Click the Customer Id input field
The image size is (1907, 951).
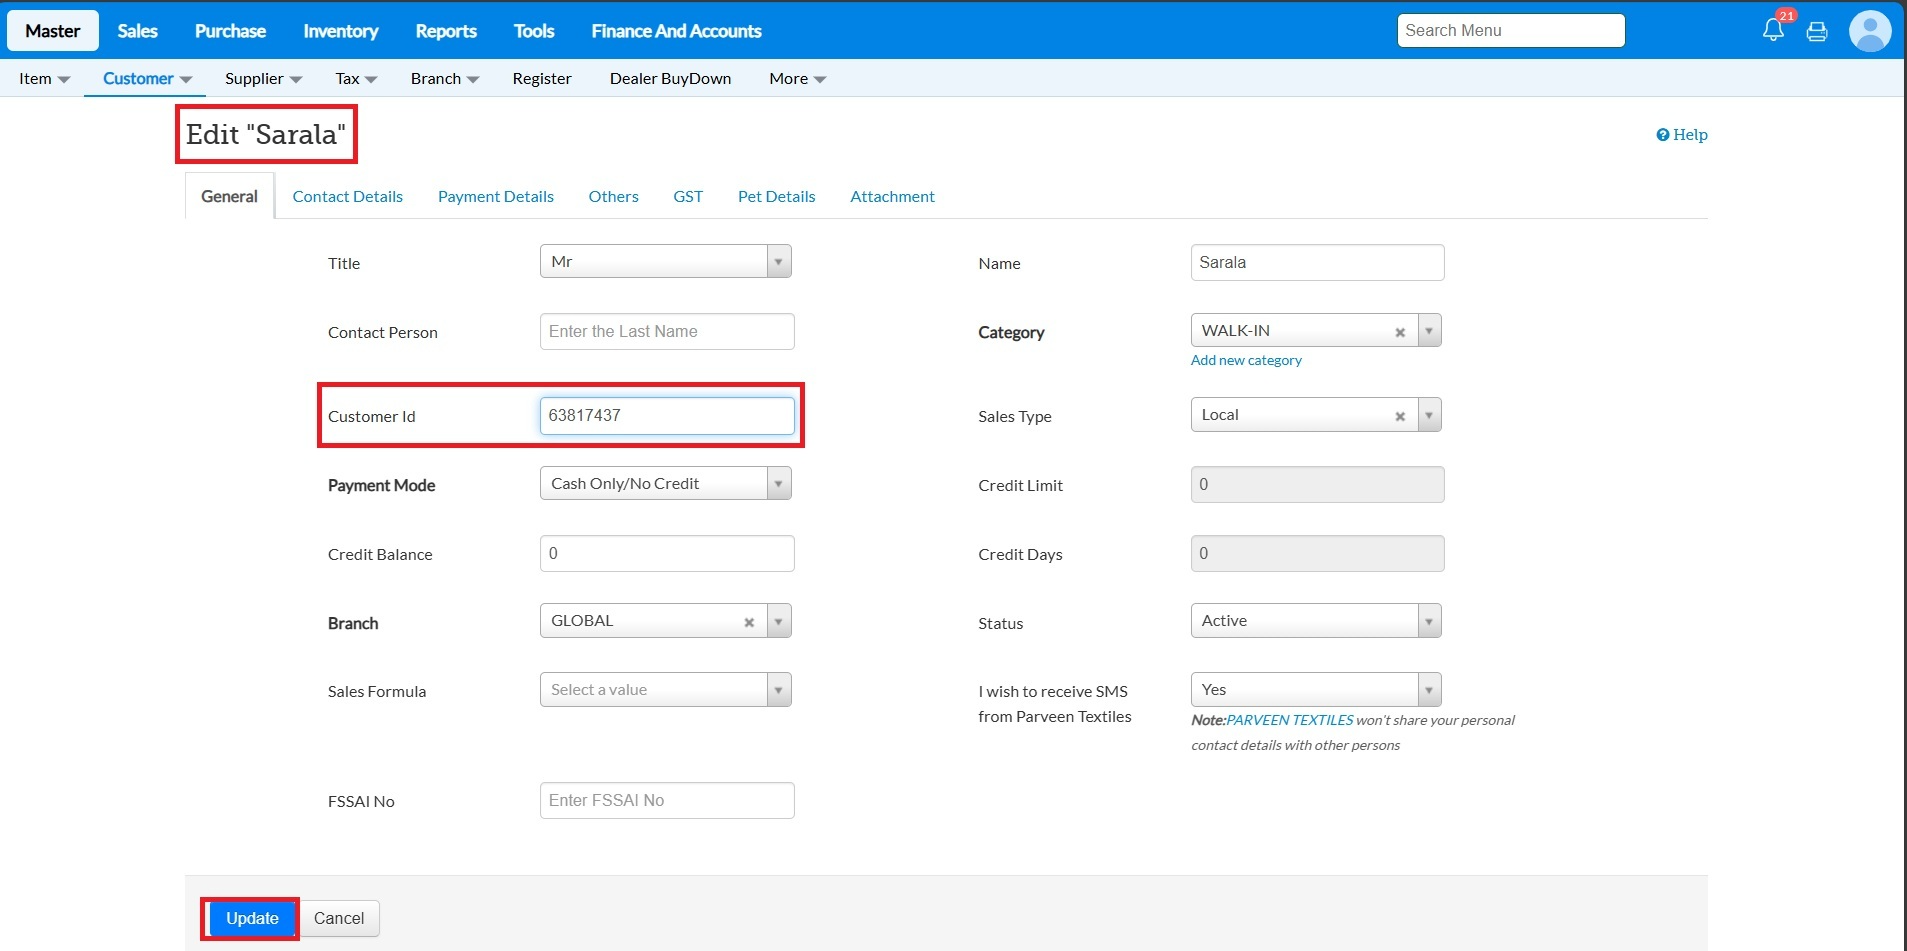(x=666, y=416)
